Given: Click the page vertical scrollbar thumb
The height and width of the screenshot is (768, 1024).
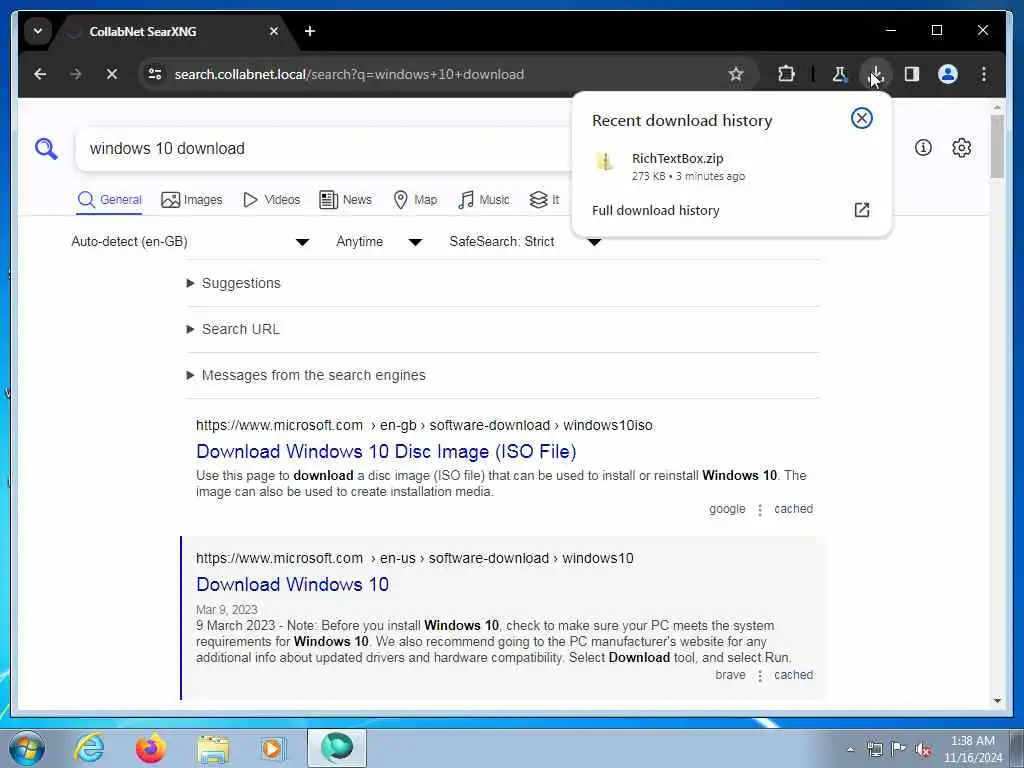Looking at the screenshot, I should [x=997, y=147].
